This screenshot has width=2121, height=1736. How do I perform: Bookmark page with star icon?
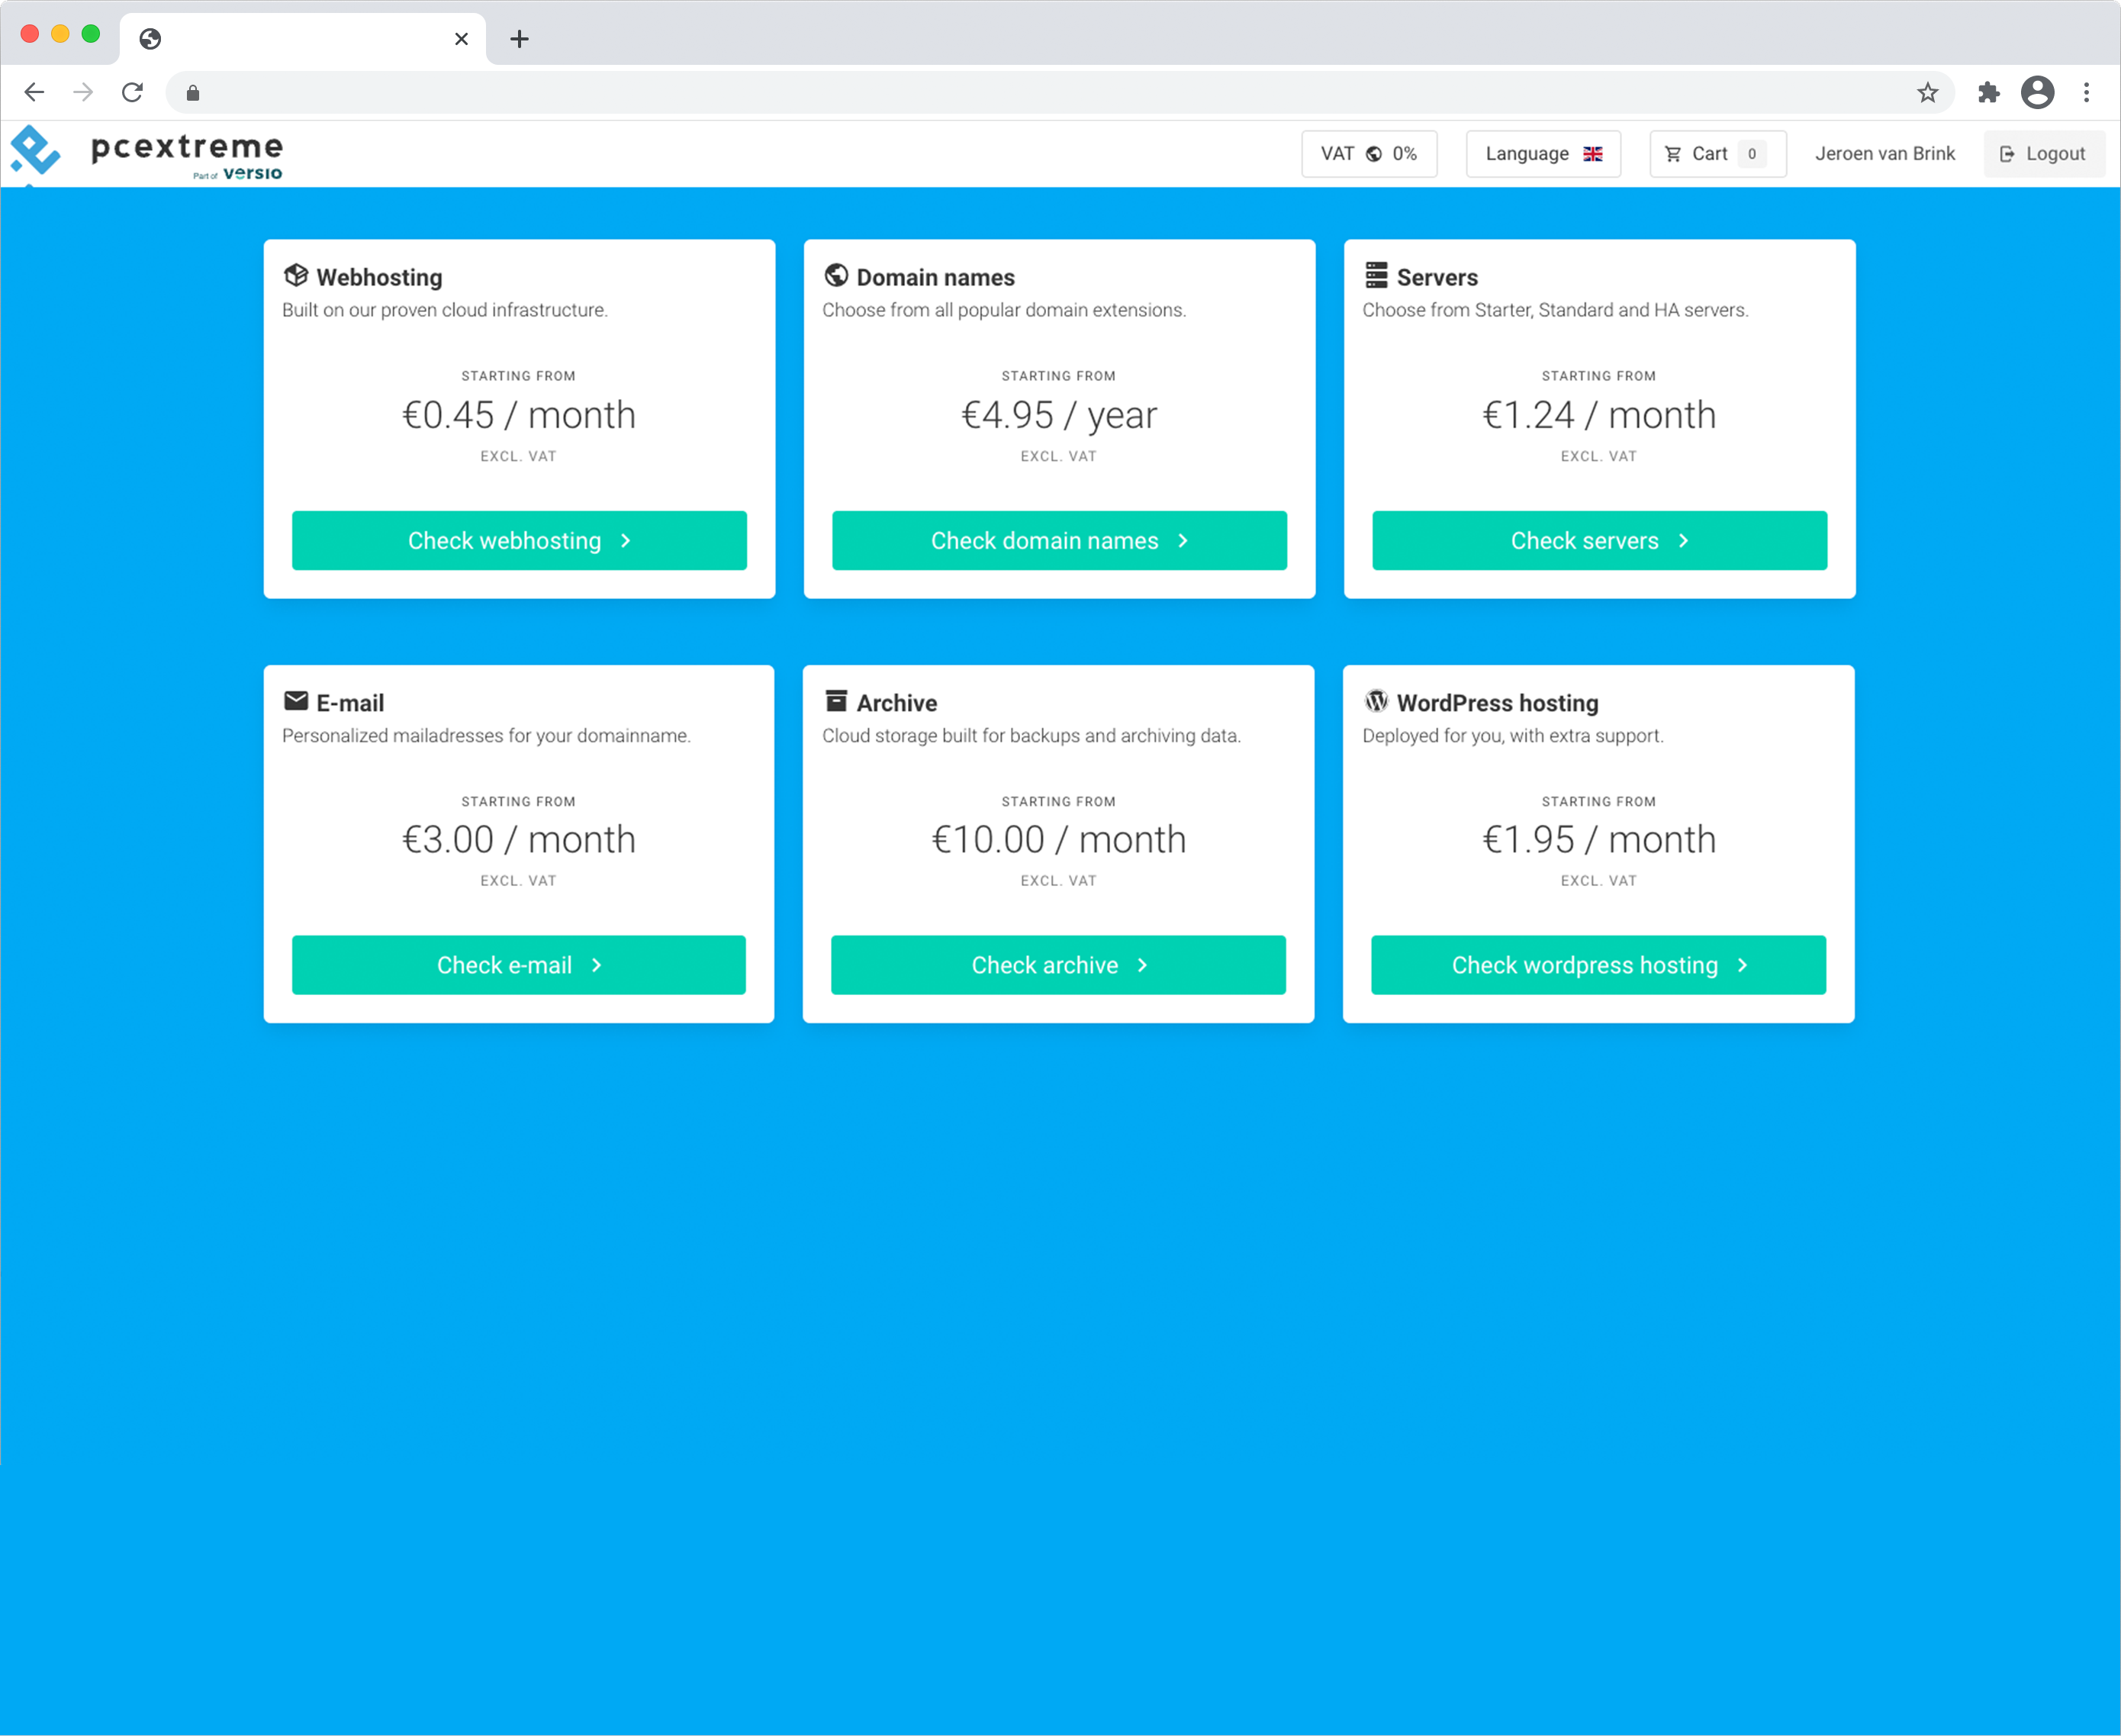tap(1927, 93)
